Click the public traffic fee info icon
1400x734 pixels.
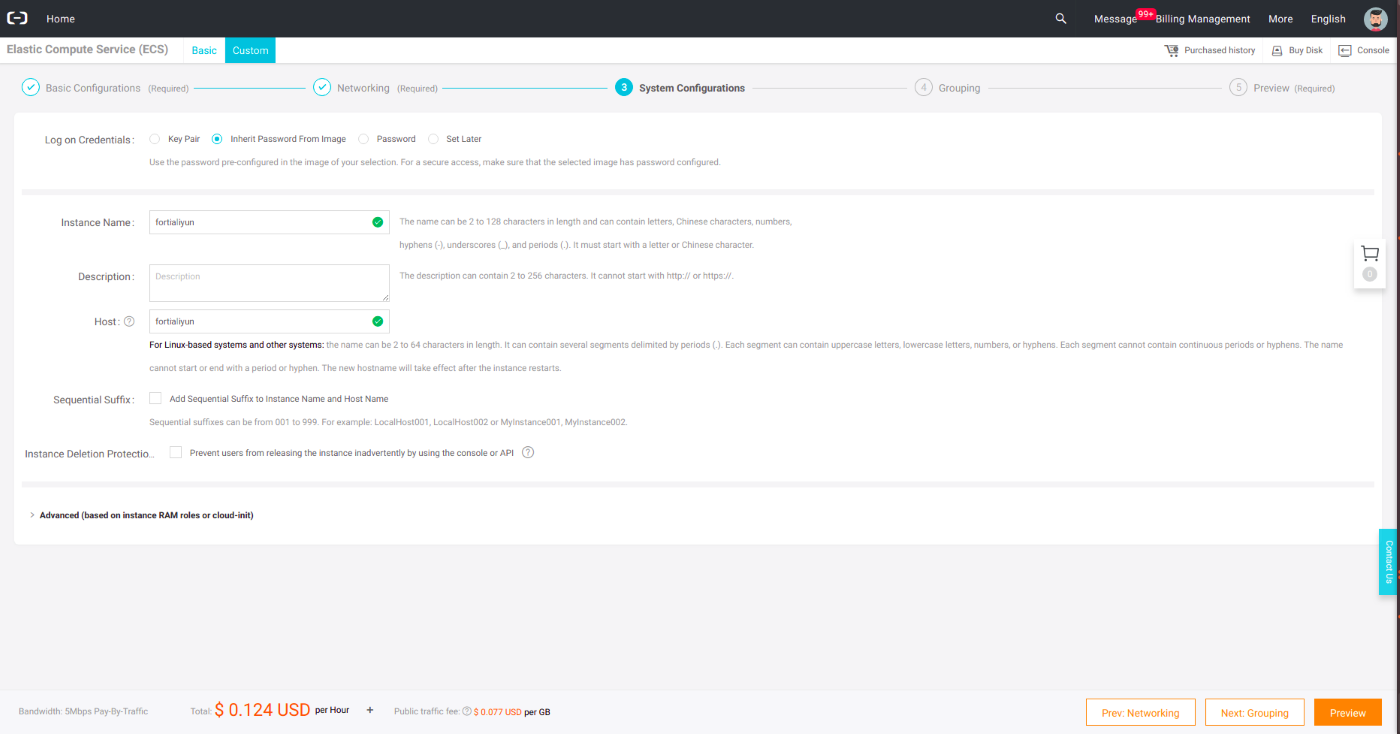466,711
